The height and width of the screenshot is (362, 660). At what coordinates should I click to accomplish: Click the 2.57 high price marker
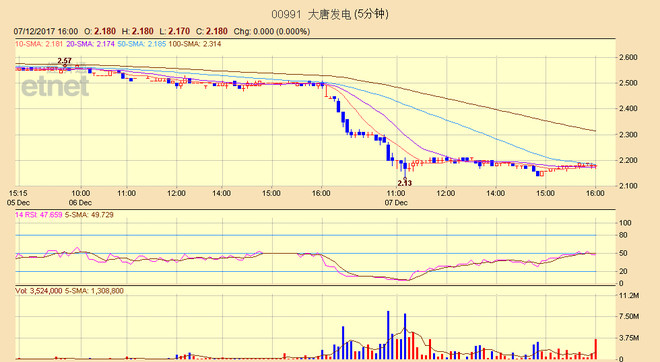point(64,61)
